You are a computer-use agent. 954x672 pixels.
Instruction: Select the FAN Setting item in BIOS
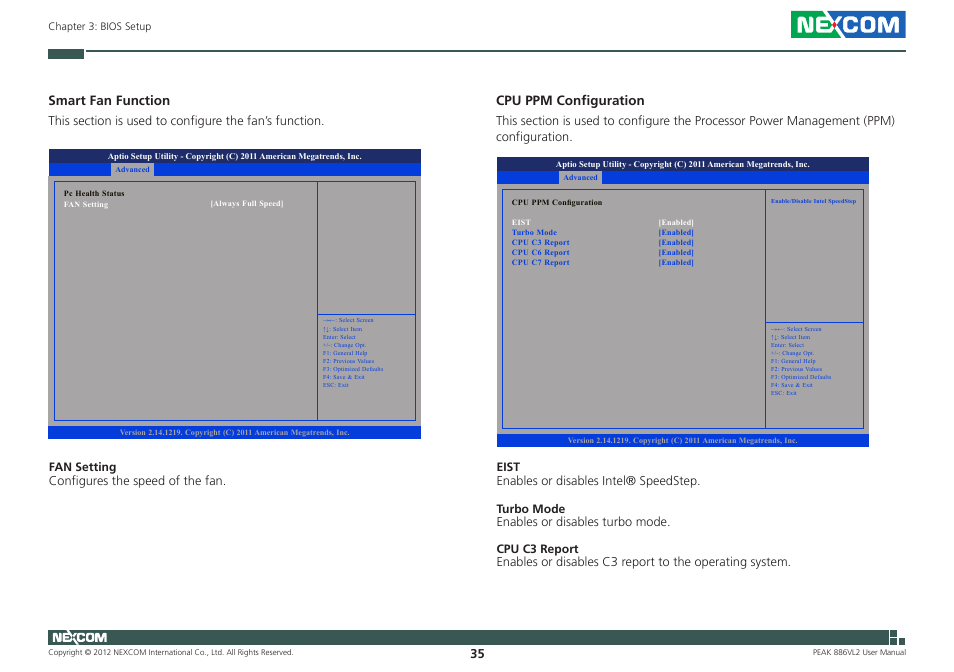(86, 204)
